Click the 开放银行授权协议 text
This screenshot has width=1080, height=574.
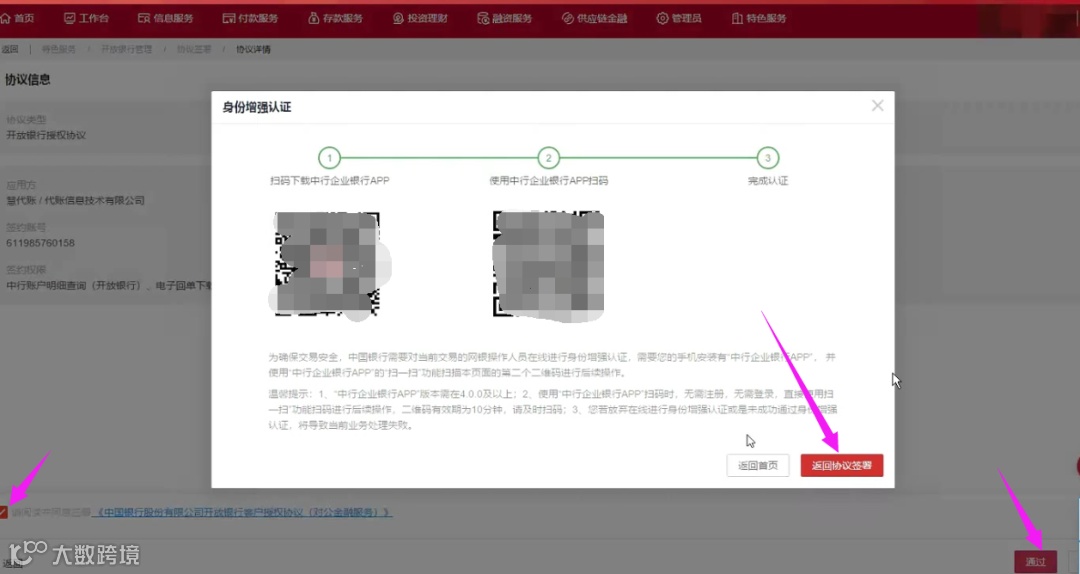(x=46, y=135)
